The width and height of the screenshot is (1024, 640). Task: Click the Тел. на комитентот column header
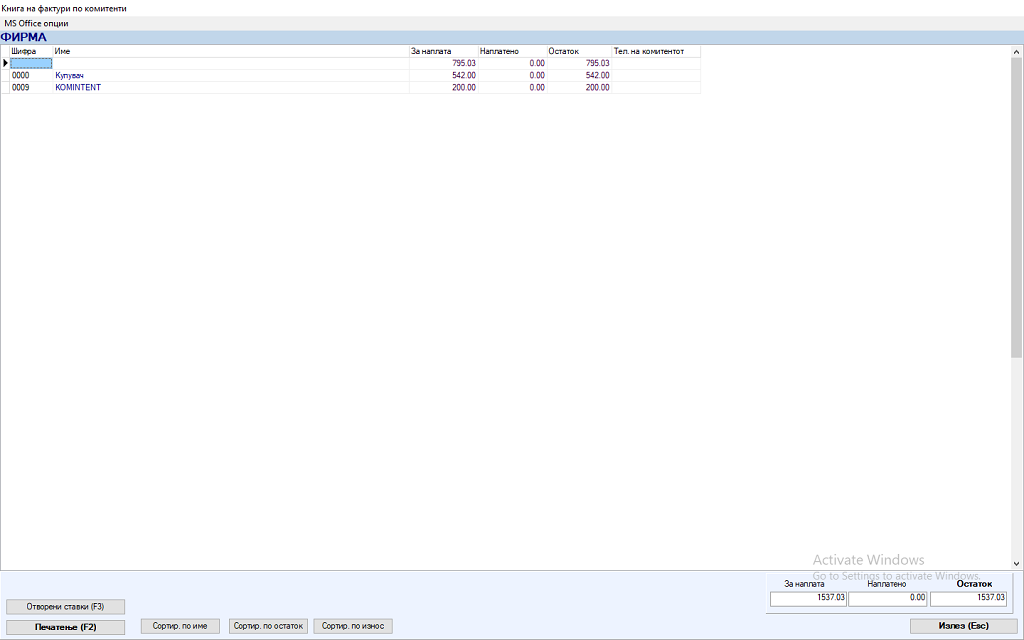coord(655,51)
